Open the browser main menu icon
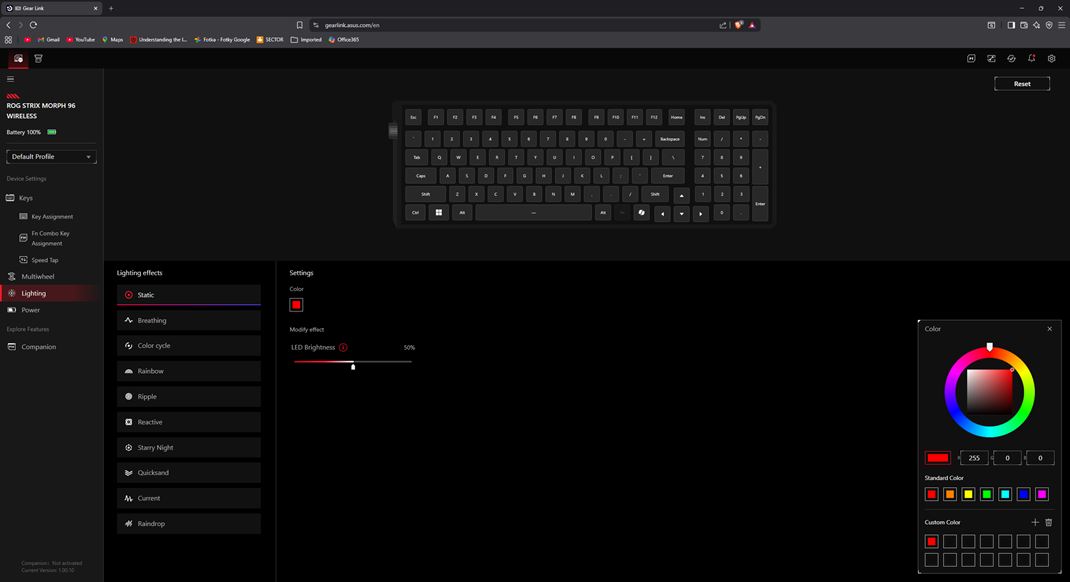Viewport: 1070px width, 582px height. 1061,25
